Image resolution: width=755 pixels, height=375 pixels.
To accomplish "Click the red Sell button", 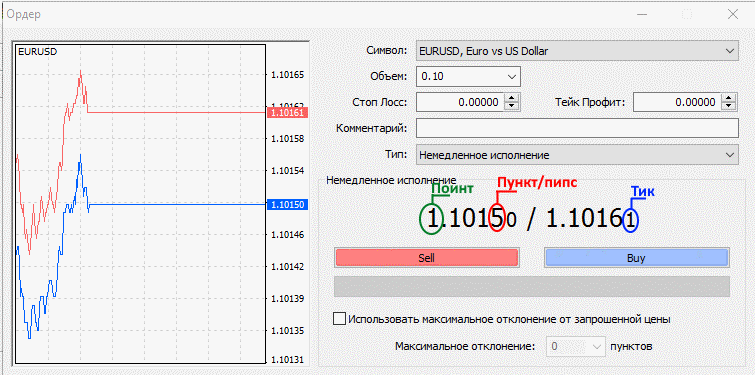I will [426, 258].
